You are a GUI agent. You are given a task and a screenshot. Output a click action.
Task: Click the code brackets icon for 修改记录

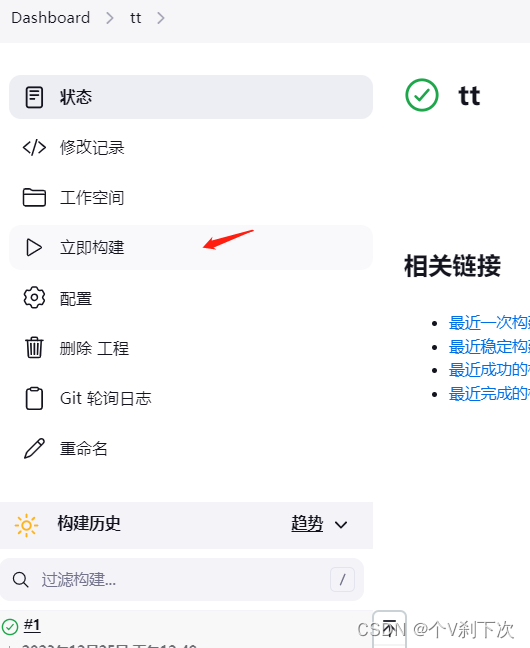pos(34,148)
